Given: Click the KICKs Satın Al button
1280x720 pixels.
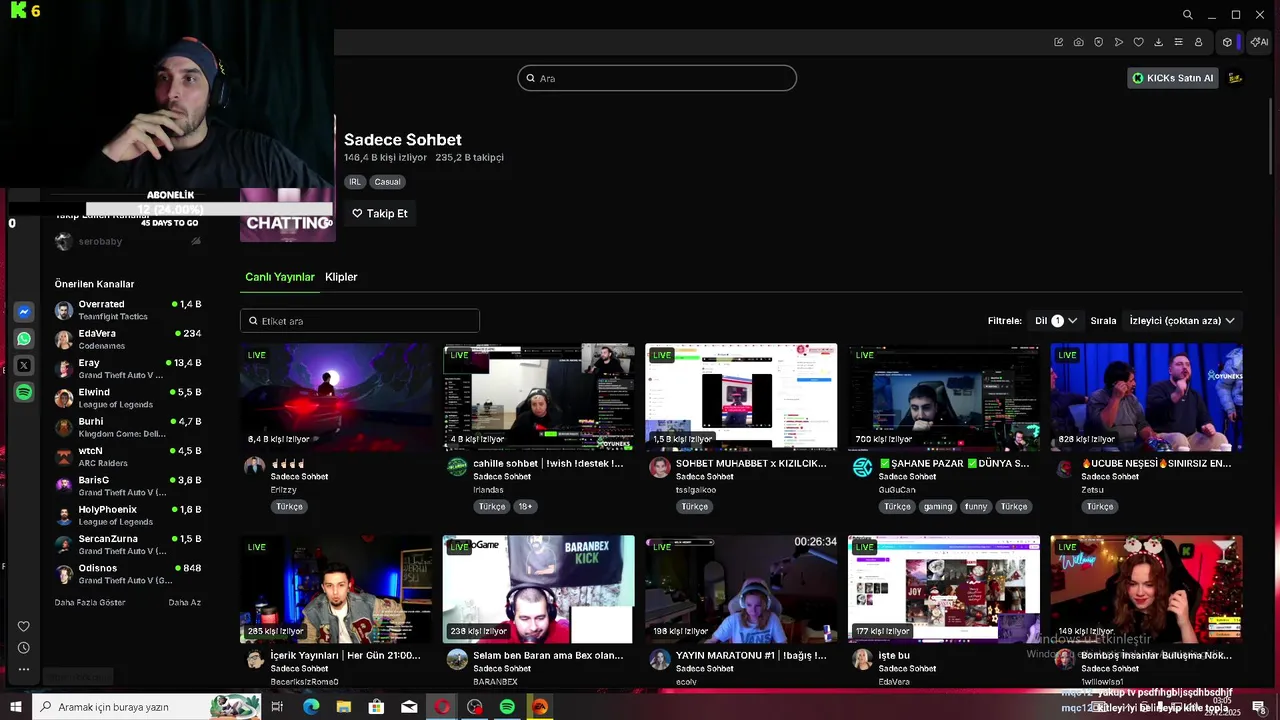Looking at the screenshot, I should pos(1173,78).
